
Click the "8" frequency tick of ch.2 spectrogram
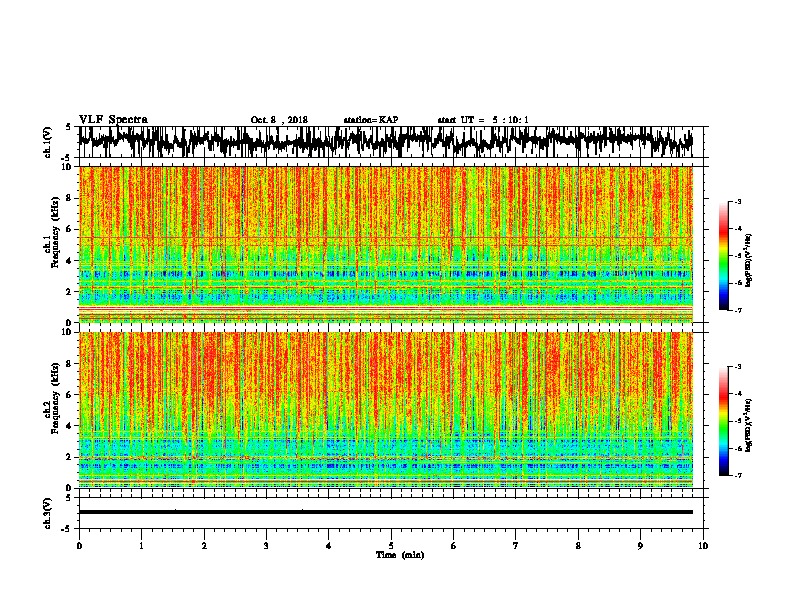(x=70, y=364)
